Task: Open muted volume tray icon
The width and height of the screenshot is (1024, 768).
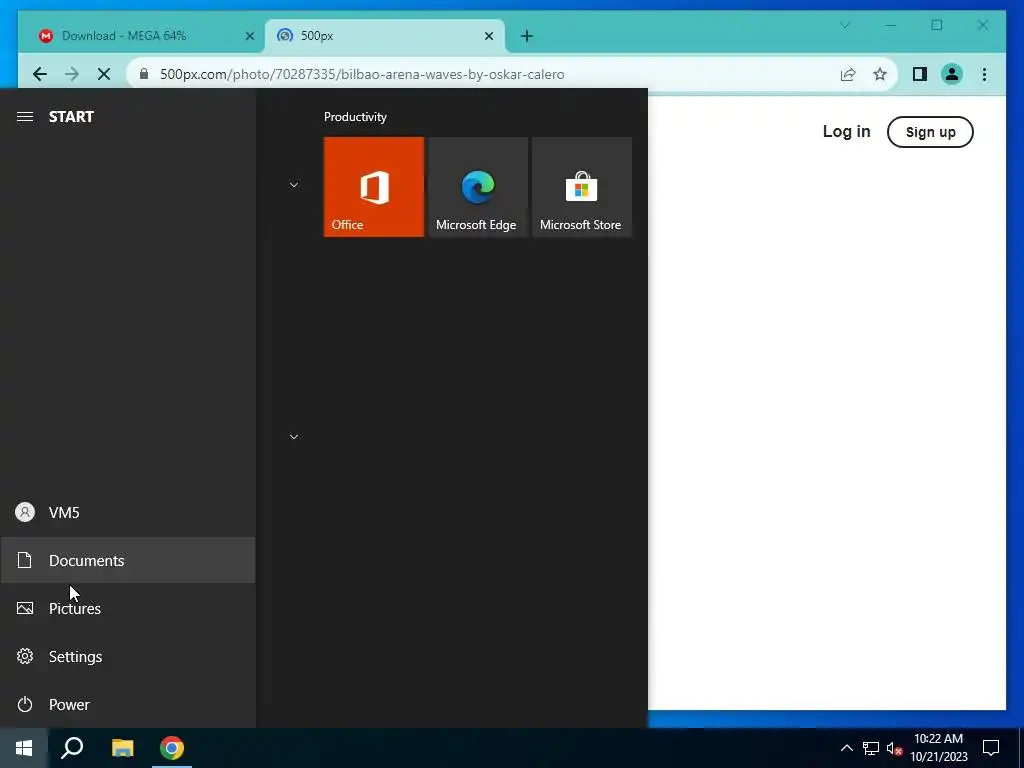Action: point(894,748)
